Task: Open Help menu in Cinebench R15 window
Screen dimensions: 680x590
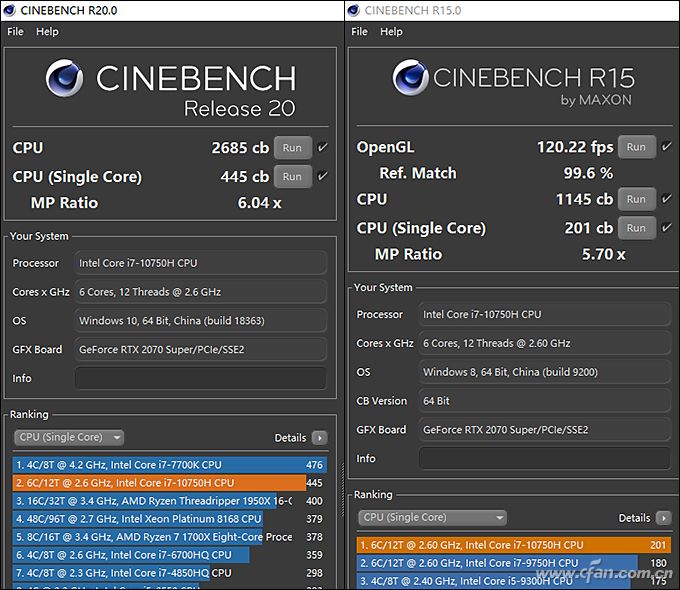Action: click(391, 32)
